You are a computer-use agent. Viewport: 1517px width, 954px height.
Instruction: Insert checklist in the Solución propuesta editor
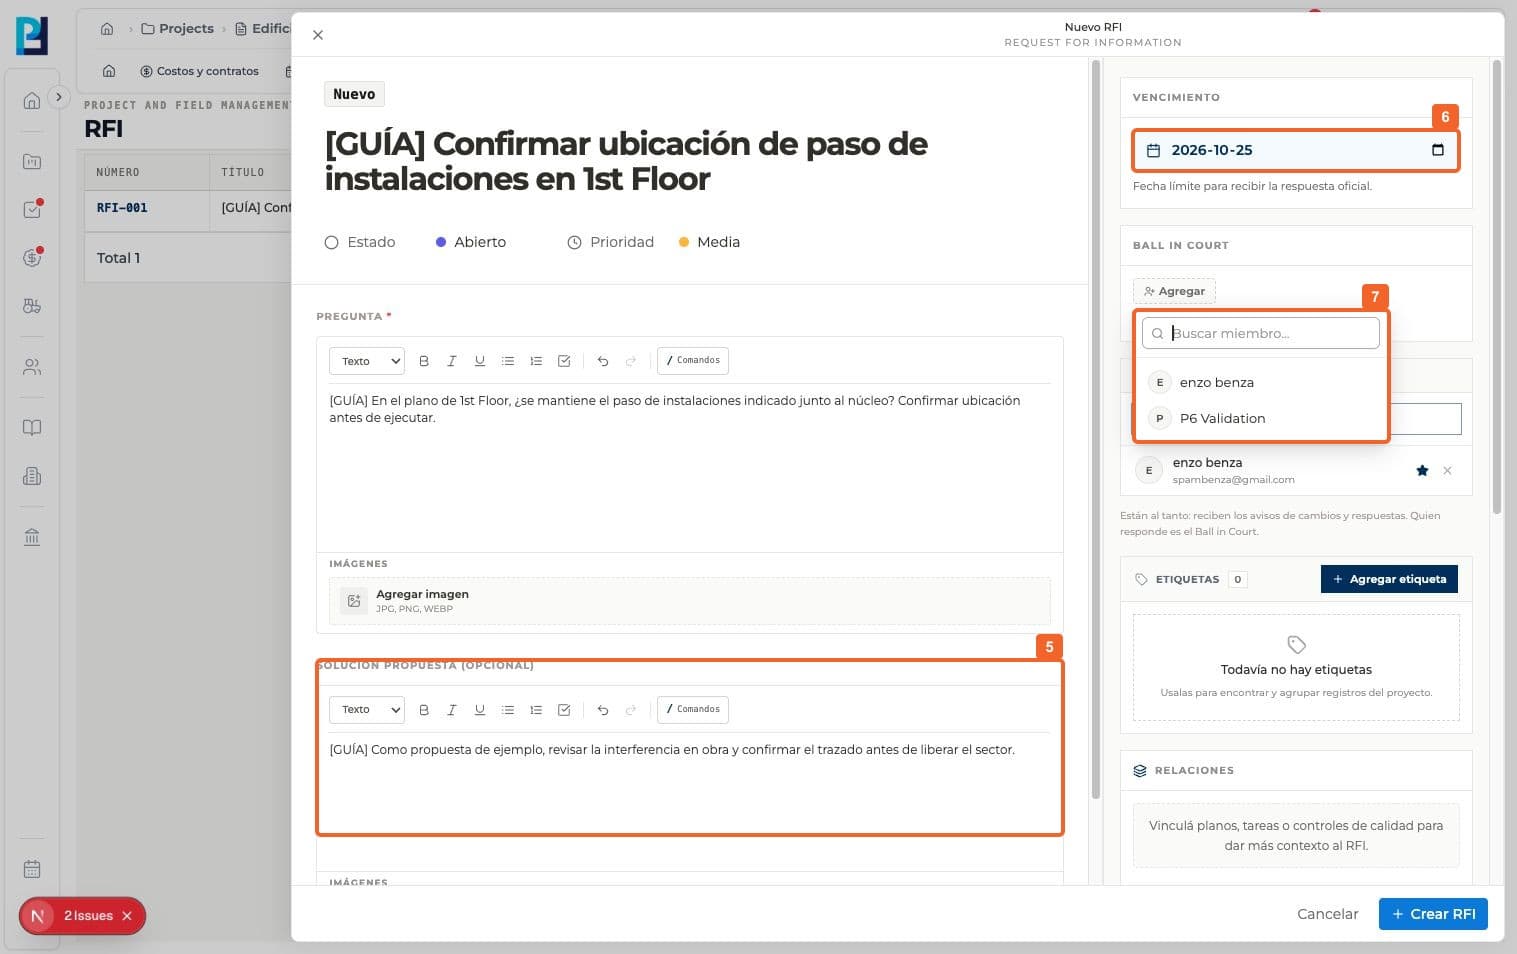point(564,710)
